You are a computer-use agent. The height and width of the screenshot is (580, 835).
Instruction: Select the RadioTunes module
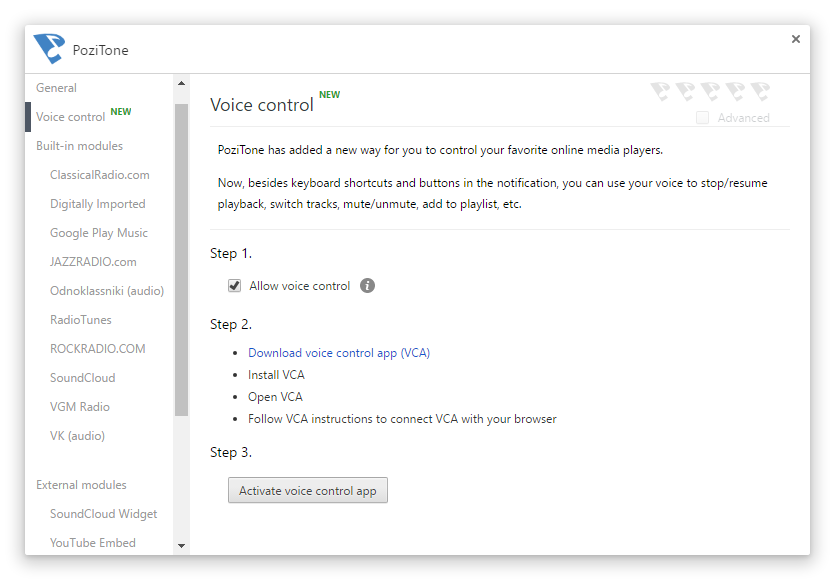point(81,320)
